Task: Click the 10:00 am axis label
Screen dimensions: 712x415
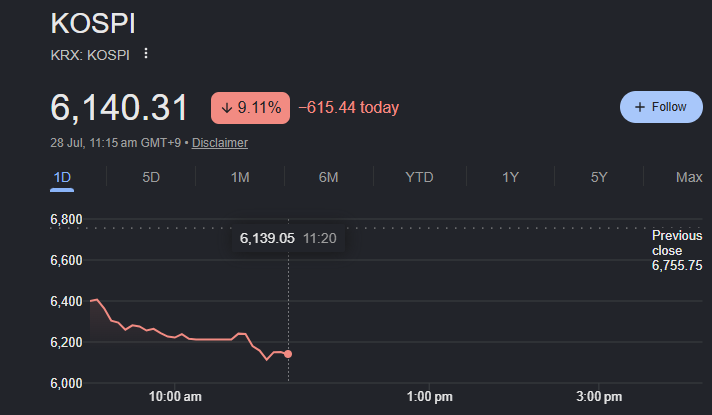Action: click(175, 396)
